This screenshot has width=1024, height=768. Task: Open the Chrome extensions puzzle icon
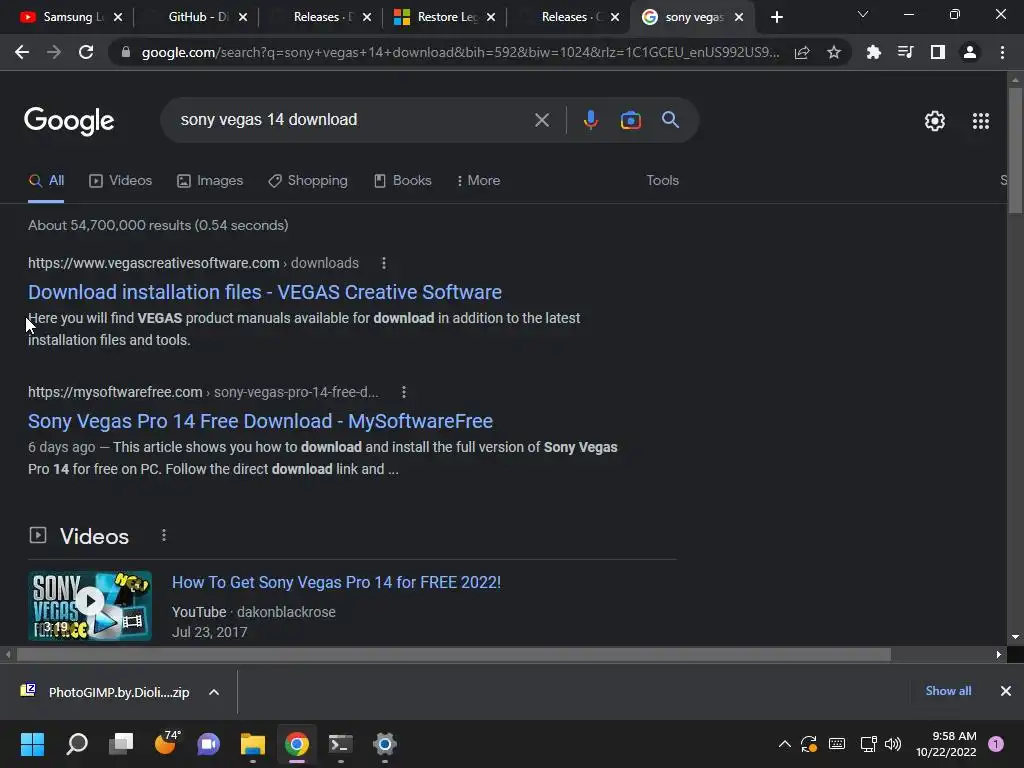coord(873,52)
